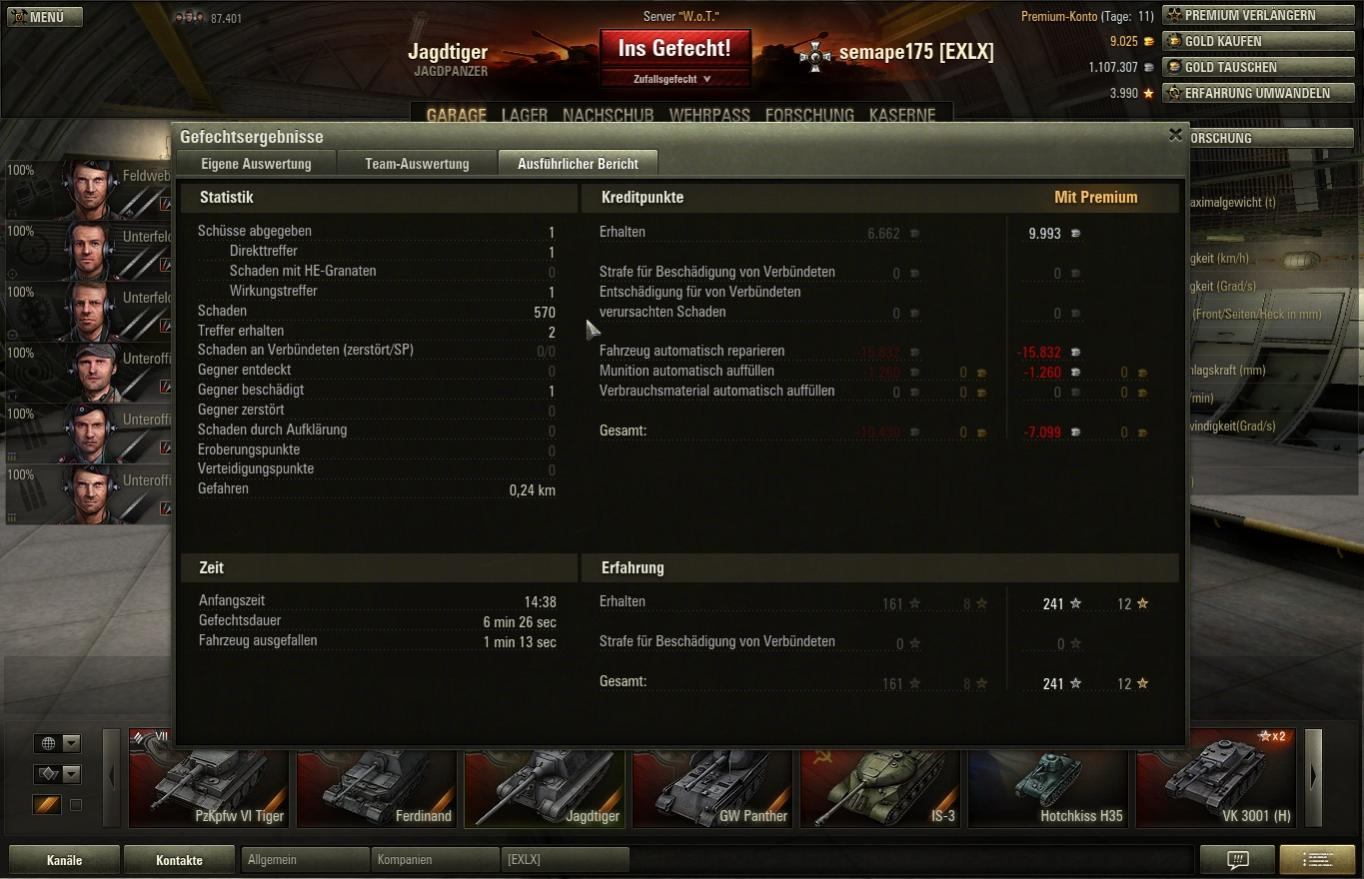
Task: Click online players count 87.401
Action: (226, 18)
